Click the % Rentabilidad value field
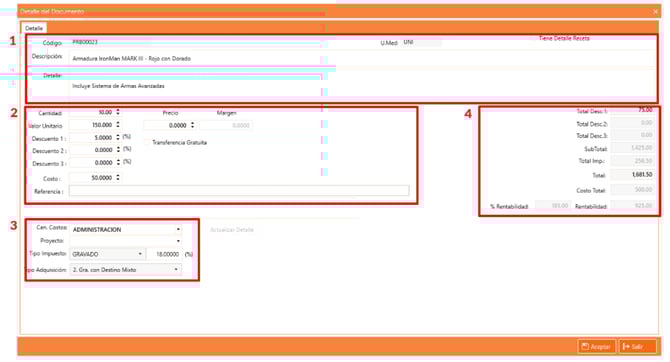Image resolution: width=670 pixels, height=362 pixels. tap(553, 206)
